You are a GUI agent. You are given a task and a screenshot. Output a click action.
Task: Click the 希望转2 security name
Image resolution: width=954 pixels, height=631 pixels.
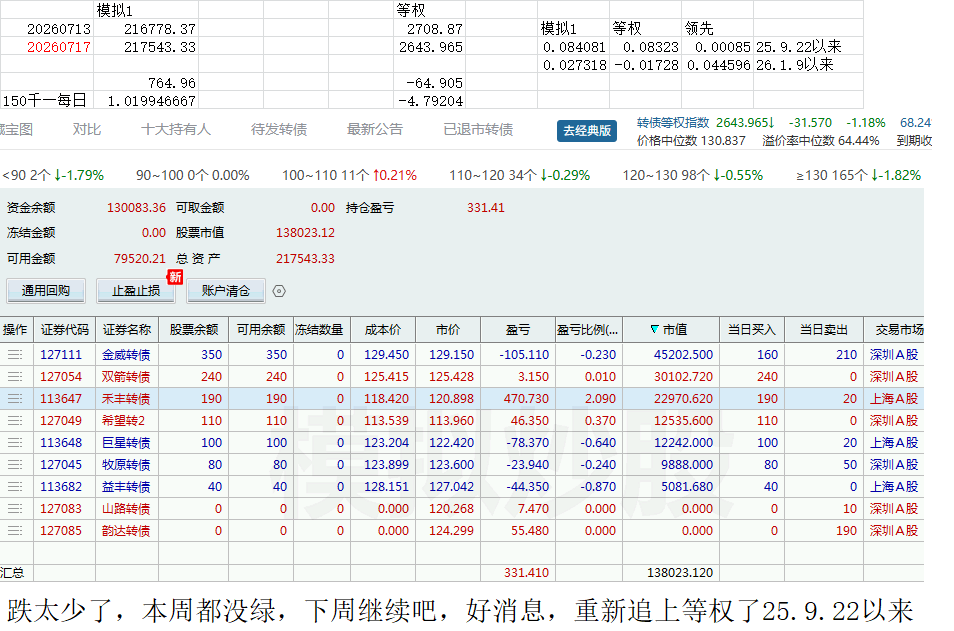click(124, 420)
